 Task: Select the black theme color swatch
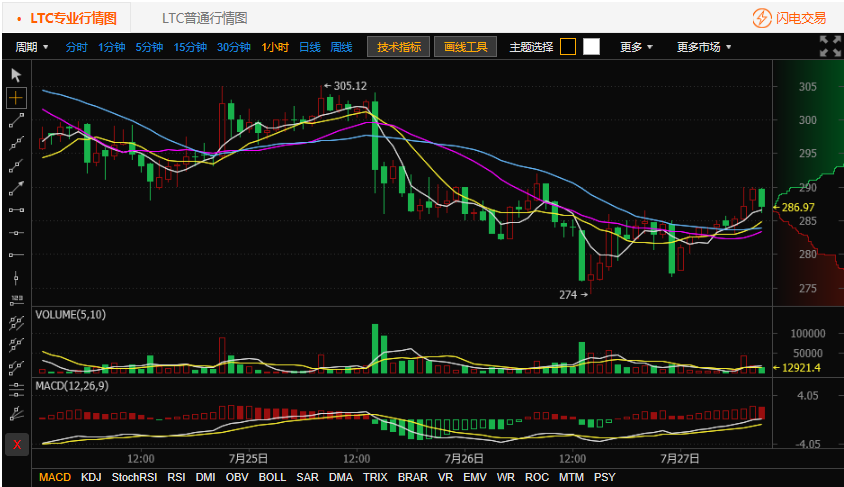[568, 47]
